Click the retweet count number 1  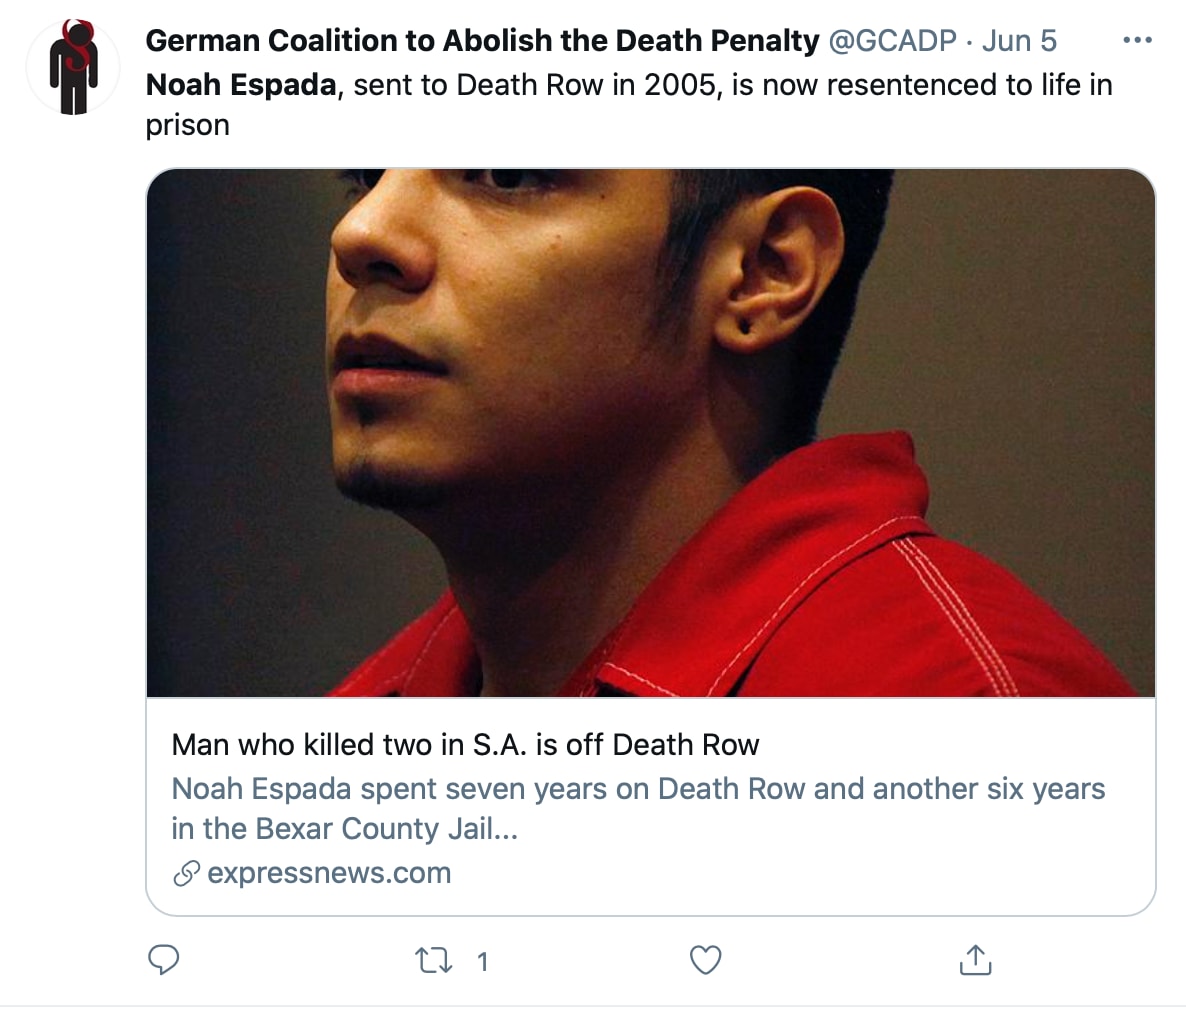482,962
